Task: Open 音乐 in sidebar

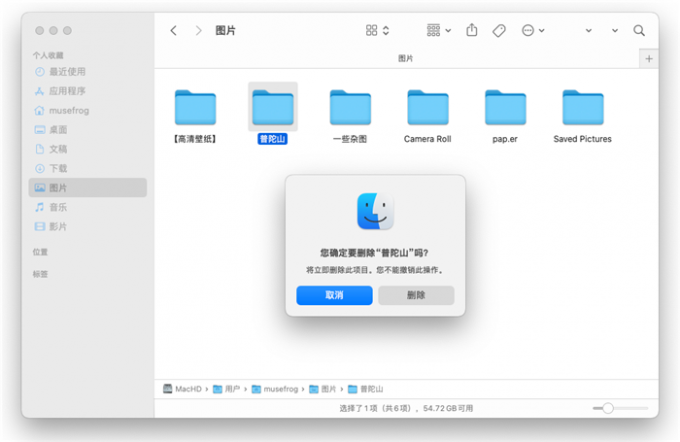Action: 88,207
